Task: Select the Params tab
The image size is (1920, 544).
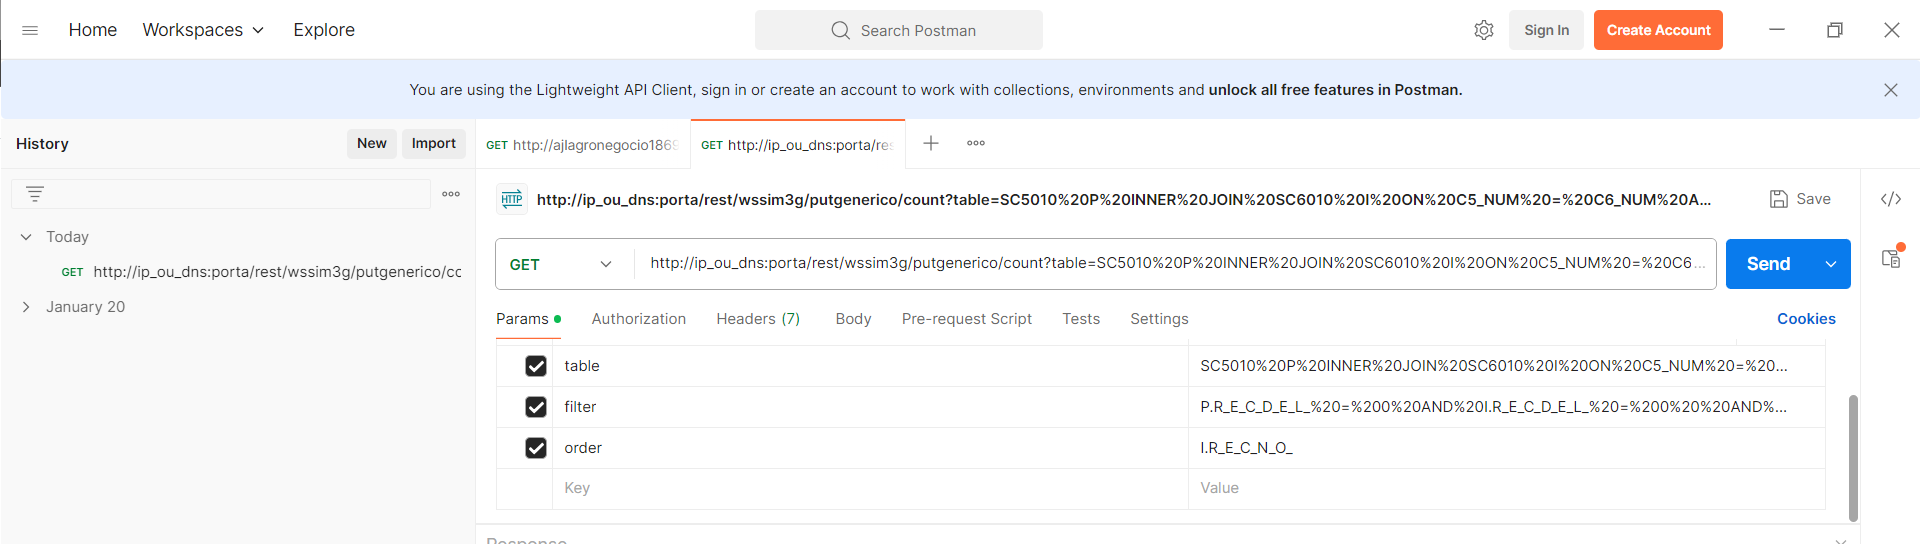Action: point(528,319)
